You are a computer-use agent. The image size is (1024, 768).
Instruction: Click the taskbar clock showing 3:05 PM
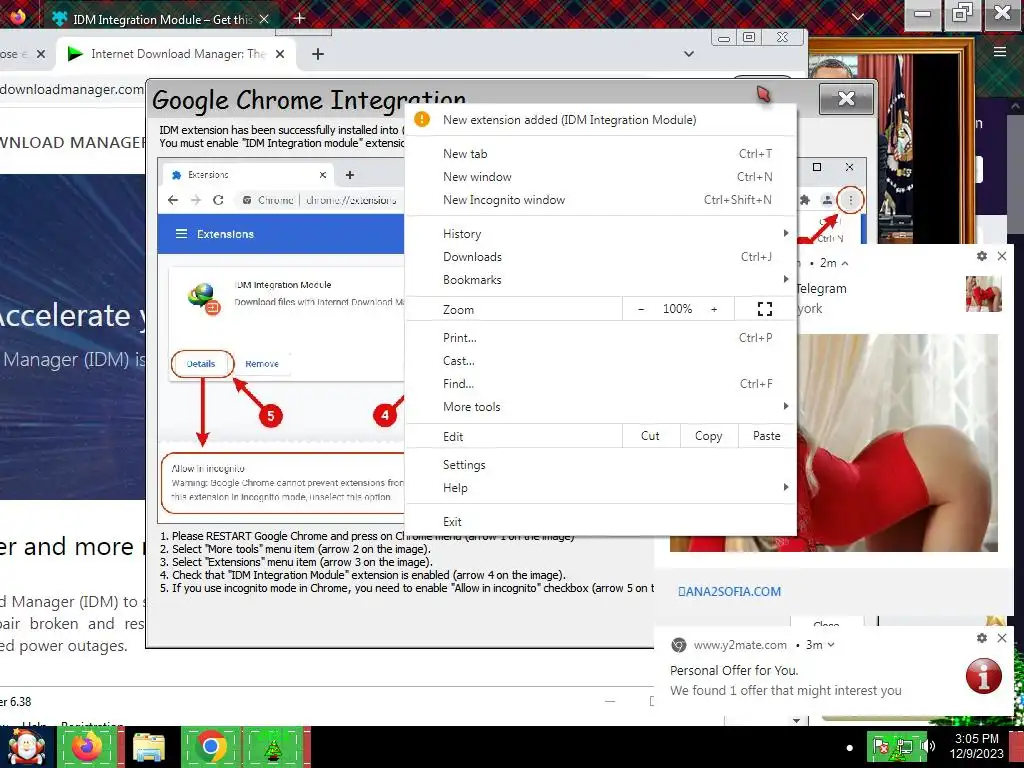coord(976,746)
